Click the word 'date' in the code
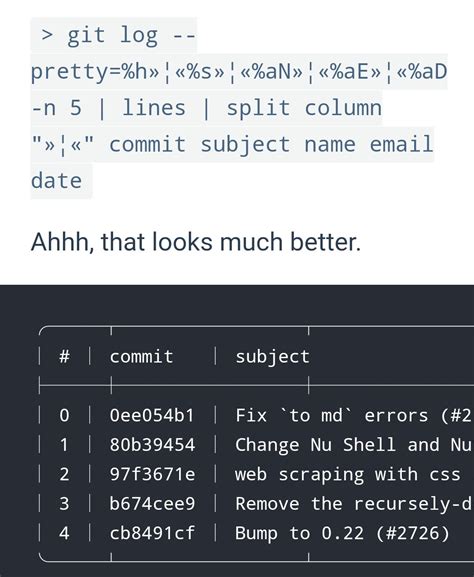The width and height of the screenshot is (474, 577). tap(57, 181)
